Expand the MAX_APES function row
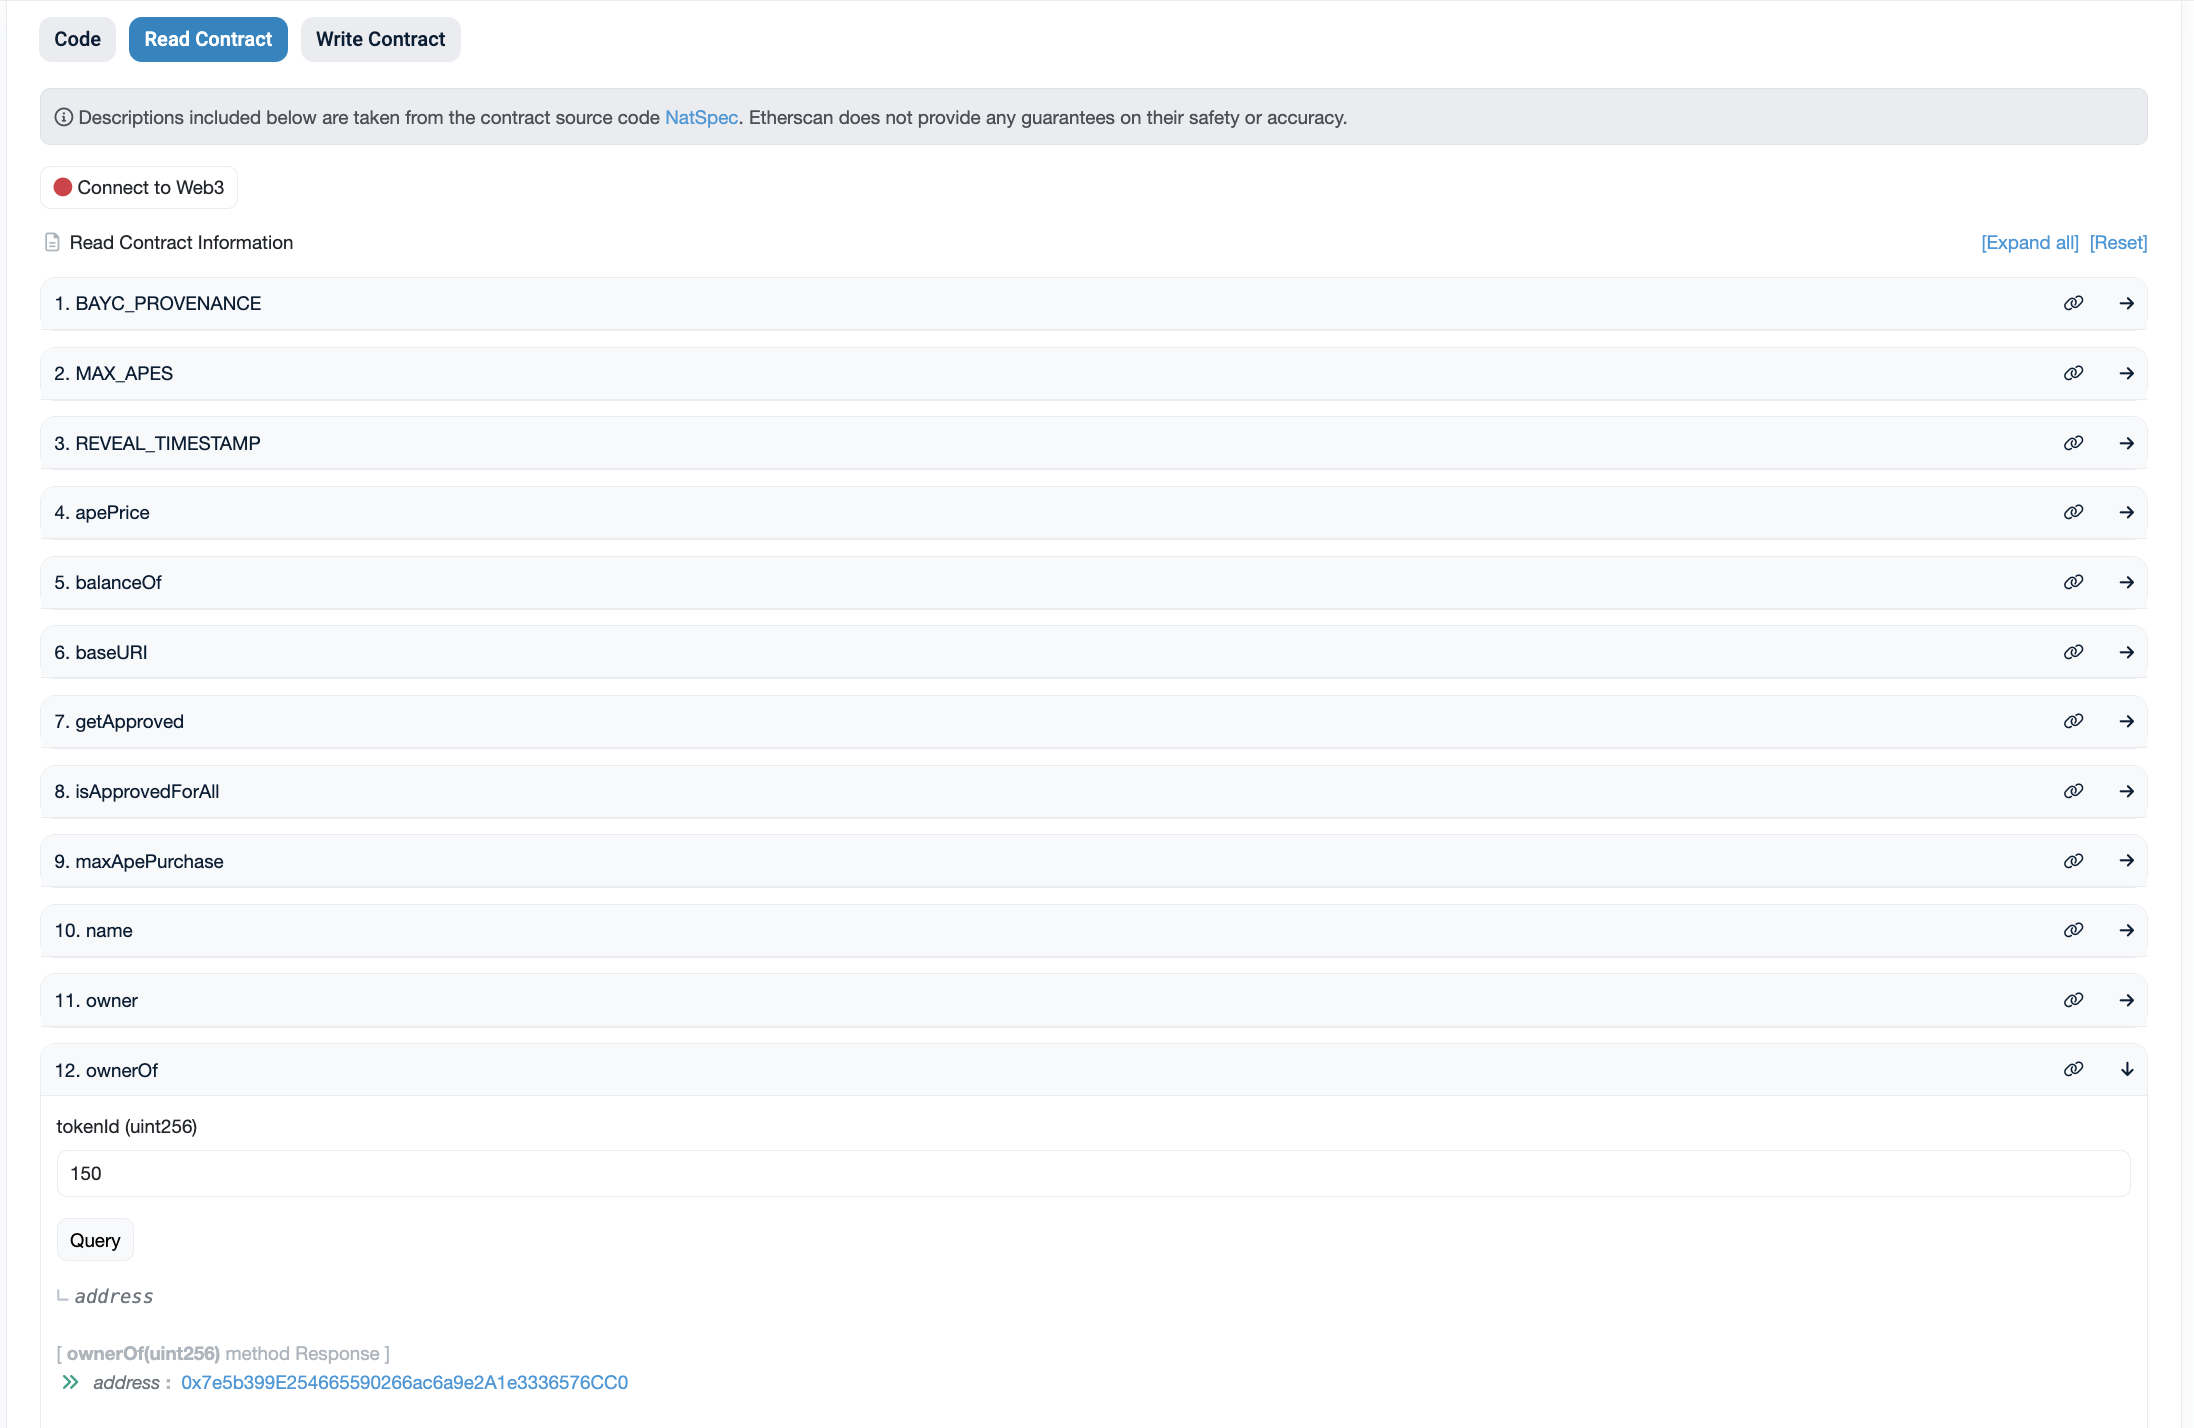Viewport: 2194px width, 1428px height. (x=2126, y=372)
